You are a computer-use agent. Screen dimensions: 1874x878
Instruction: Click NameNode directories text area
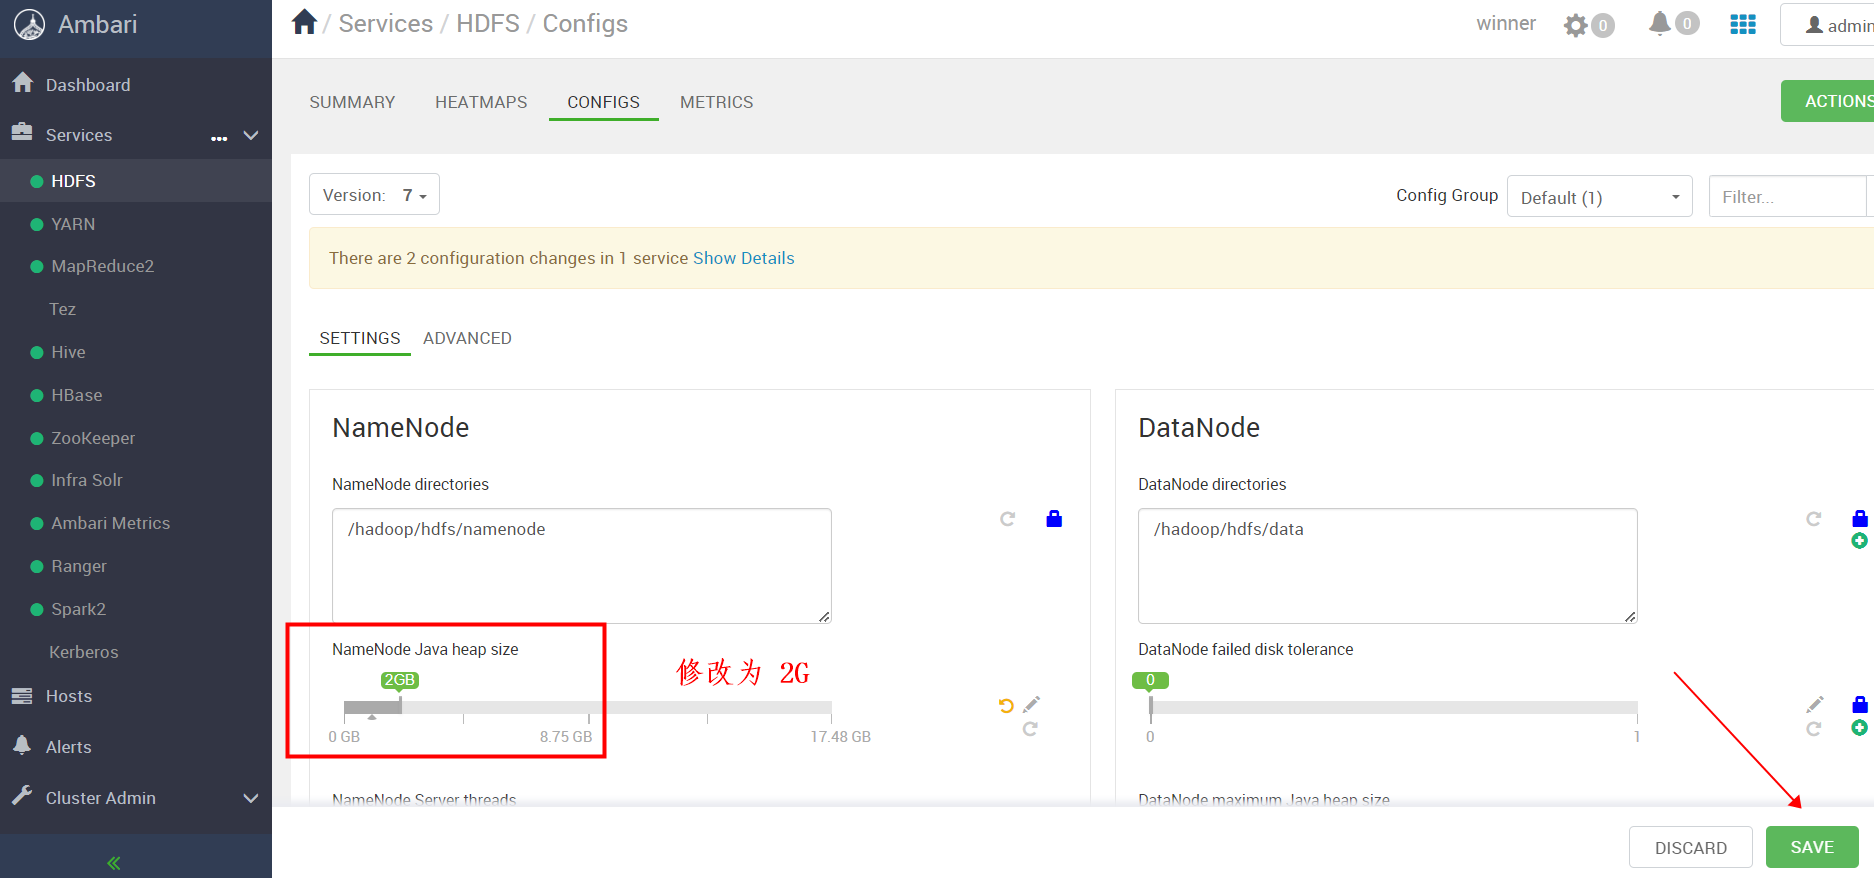pos(582,566)
